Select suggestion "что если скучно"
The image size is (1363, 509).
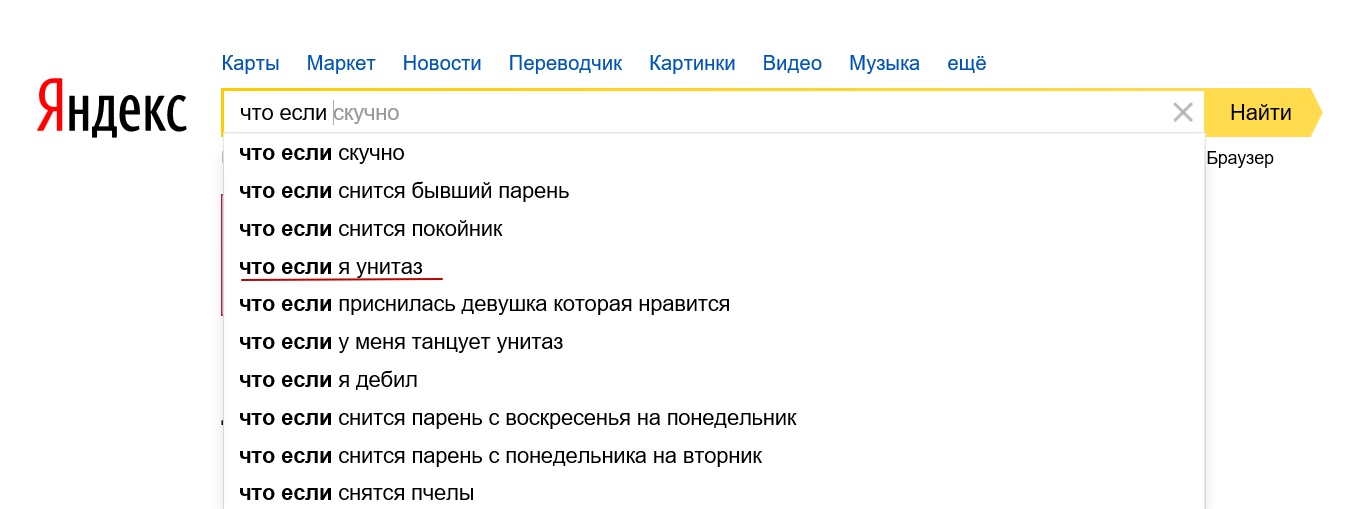tap(714, 153)
